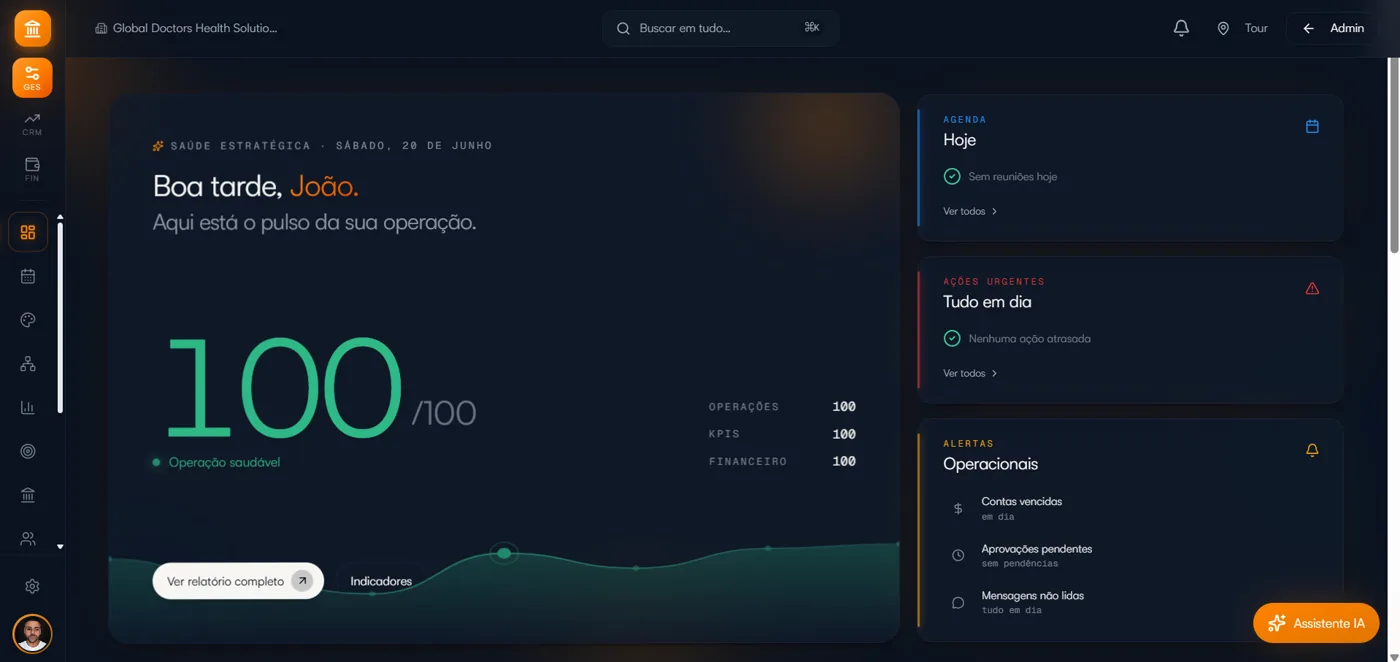
Task: Open the bank building icon in sidebar
Action: [x=28, y=495]
